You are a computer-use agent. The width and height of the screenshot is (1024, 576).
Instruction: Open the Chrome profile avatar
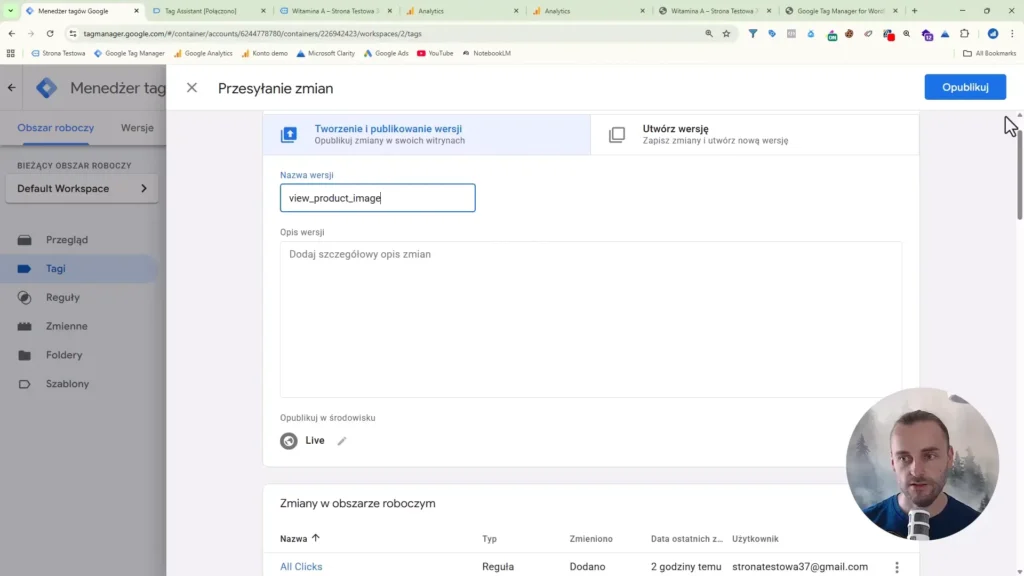993,33
